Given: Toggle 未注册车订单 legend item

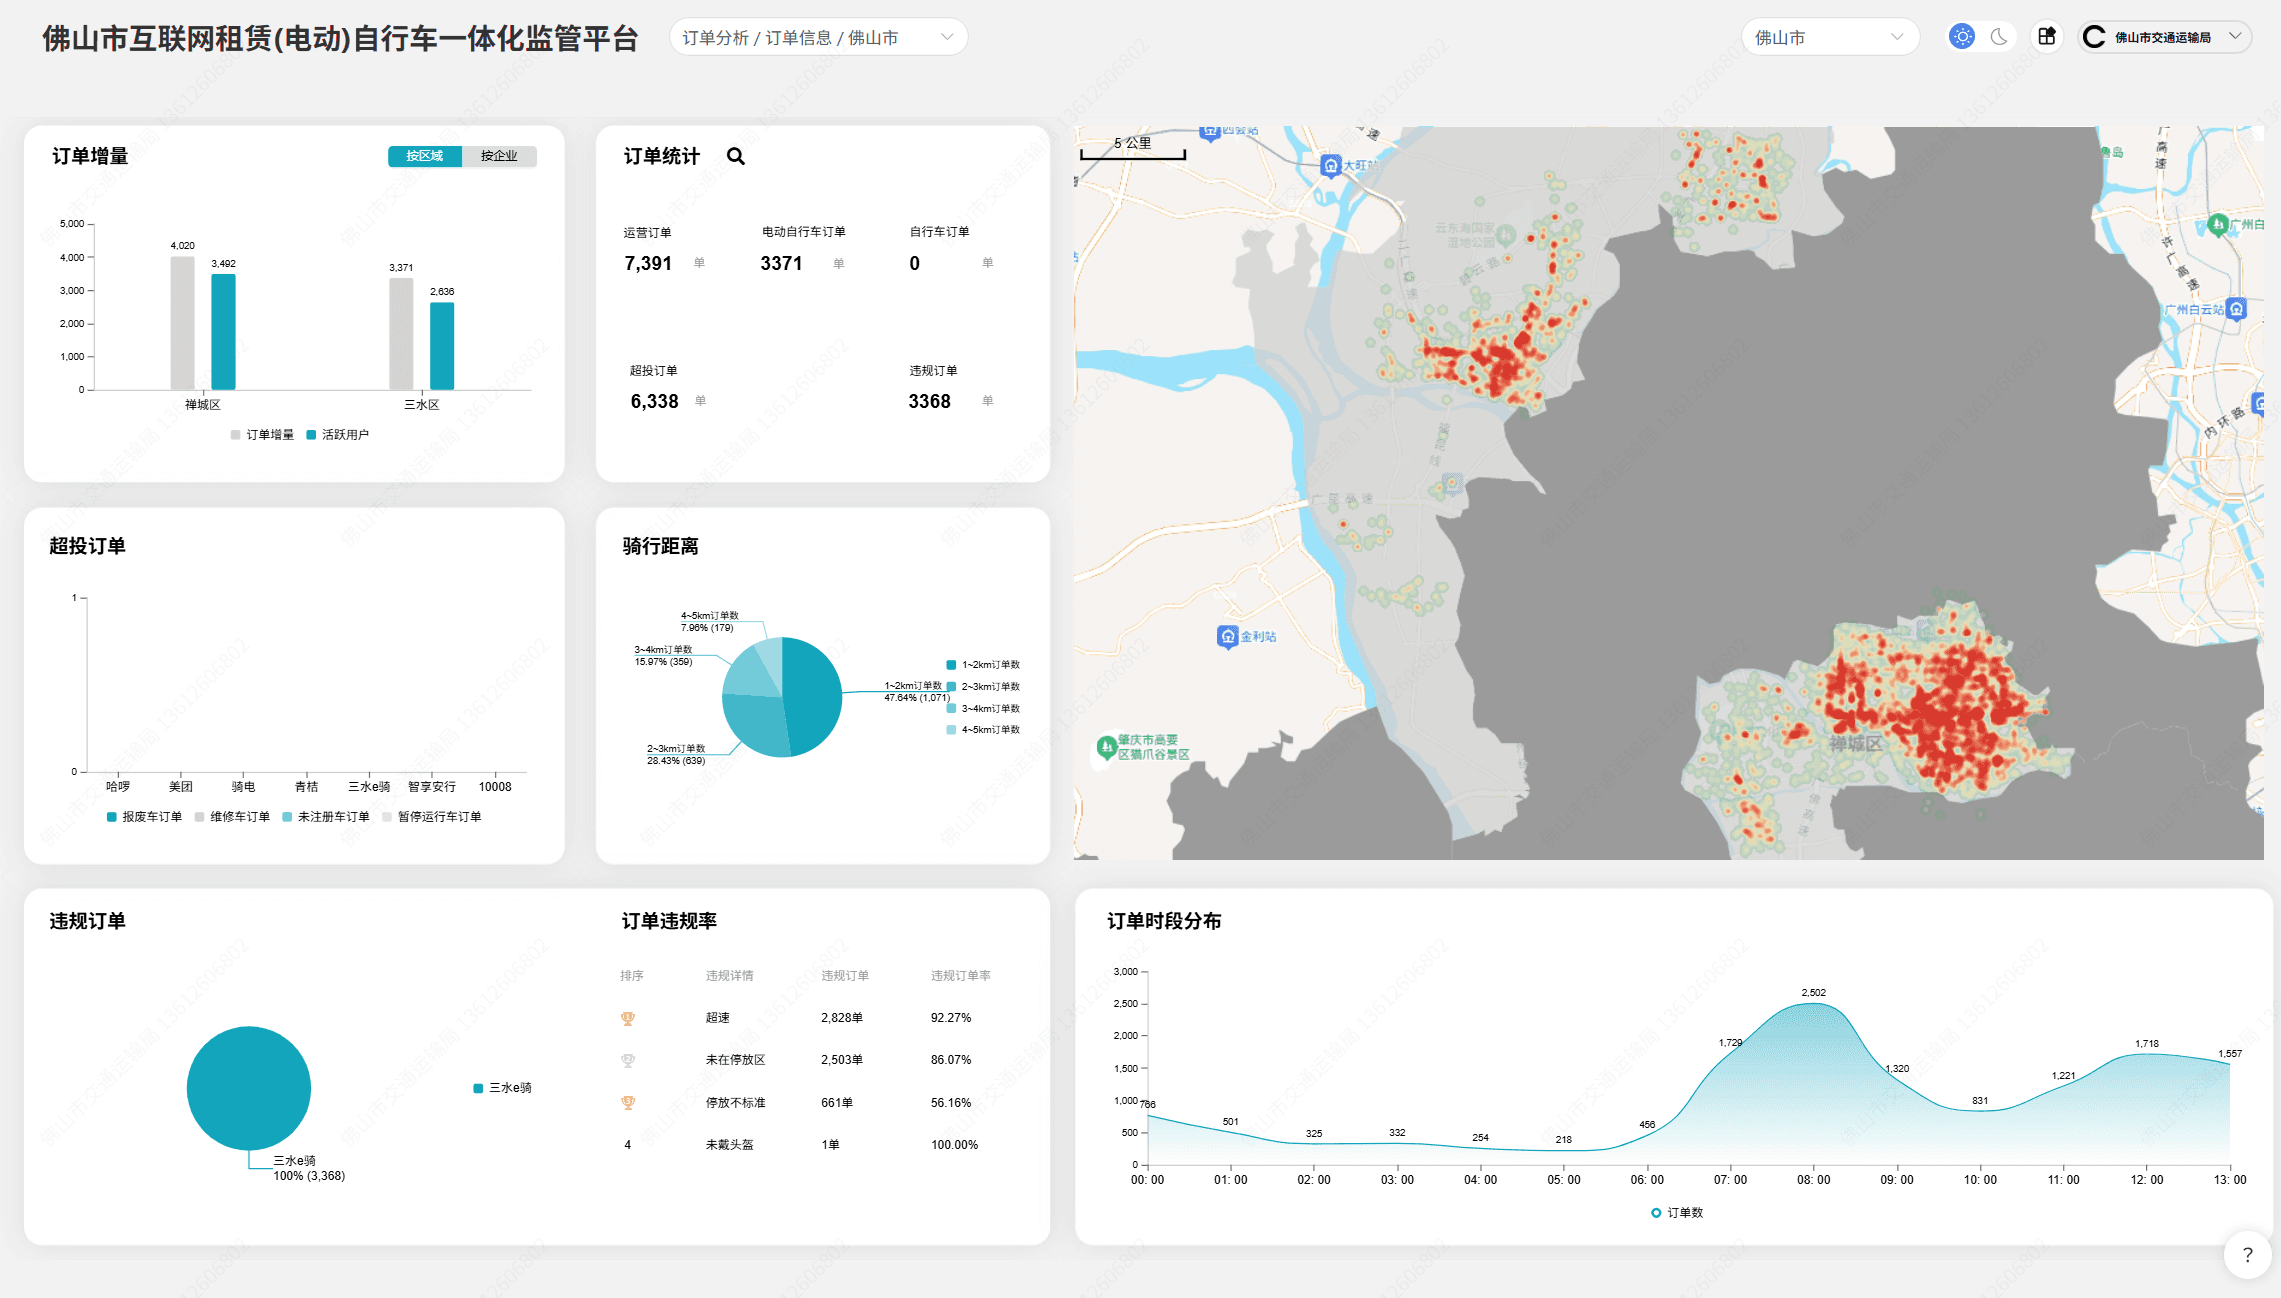Looking at the screenshot, I should click(326, 817).
